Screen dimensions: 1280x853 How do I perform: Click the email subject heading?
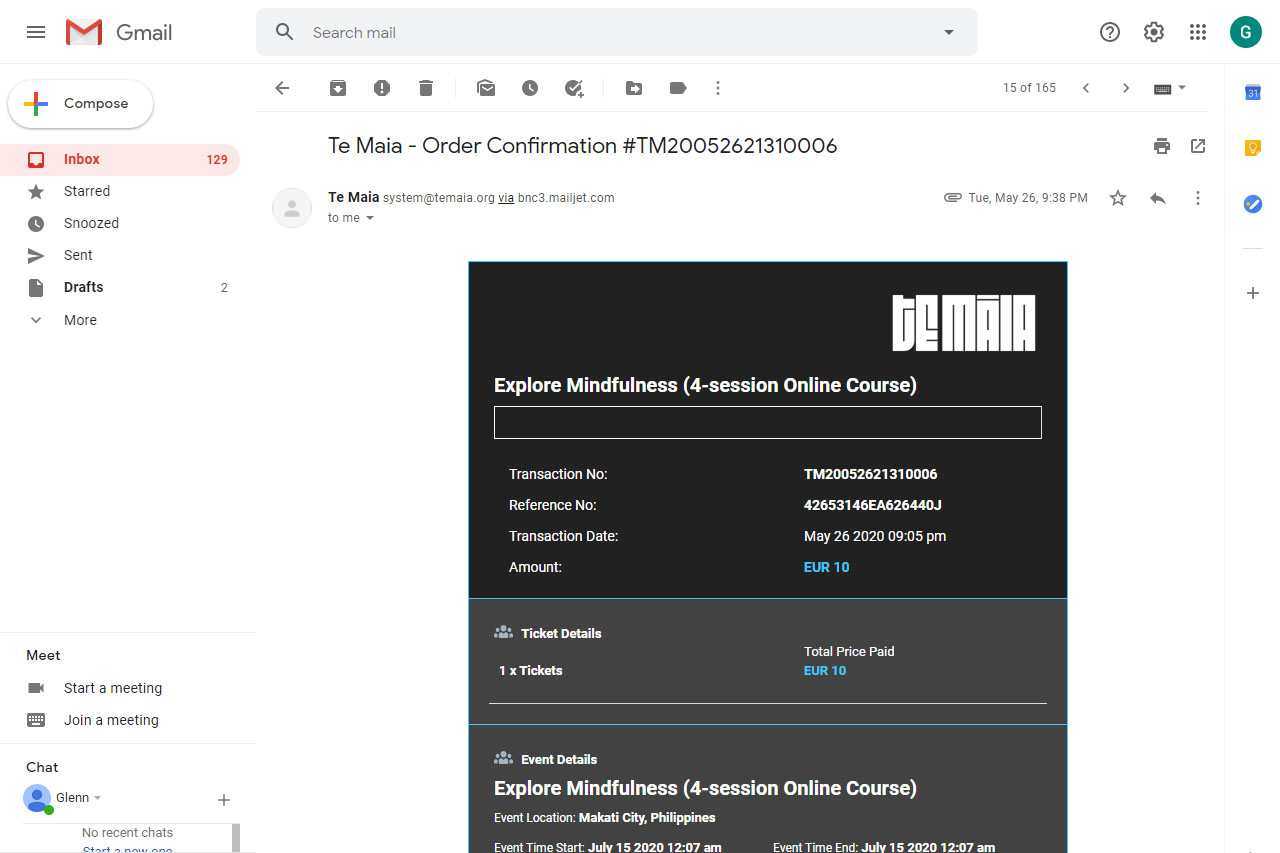tap(583, 146)
